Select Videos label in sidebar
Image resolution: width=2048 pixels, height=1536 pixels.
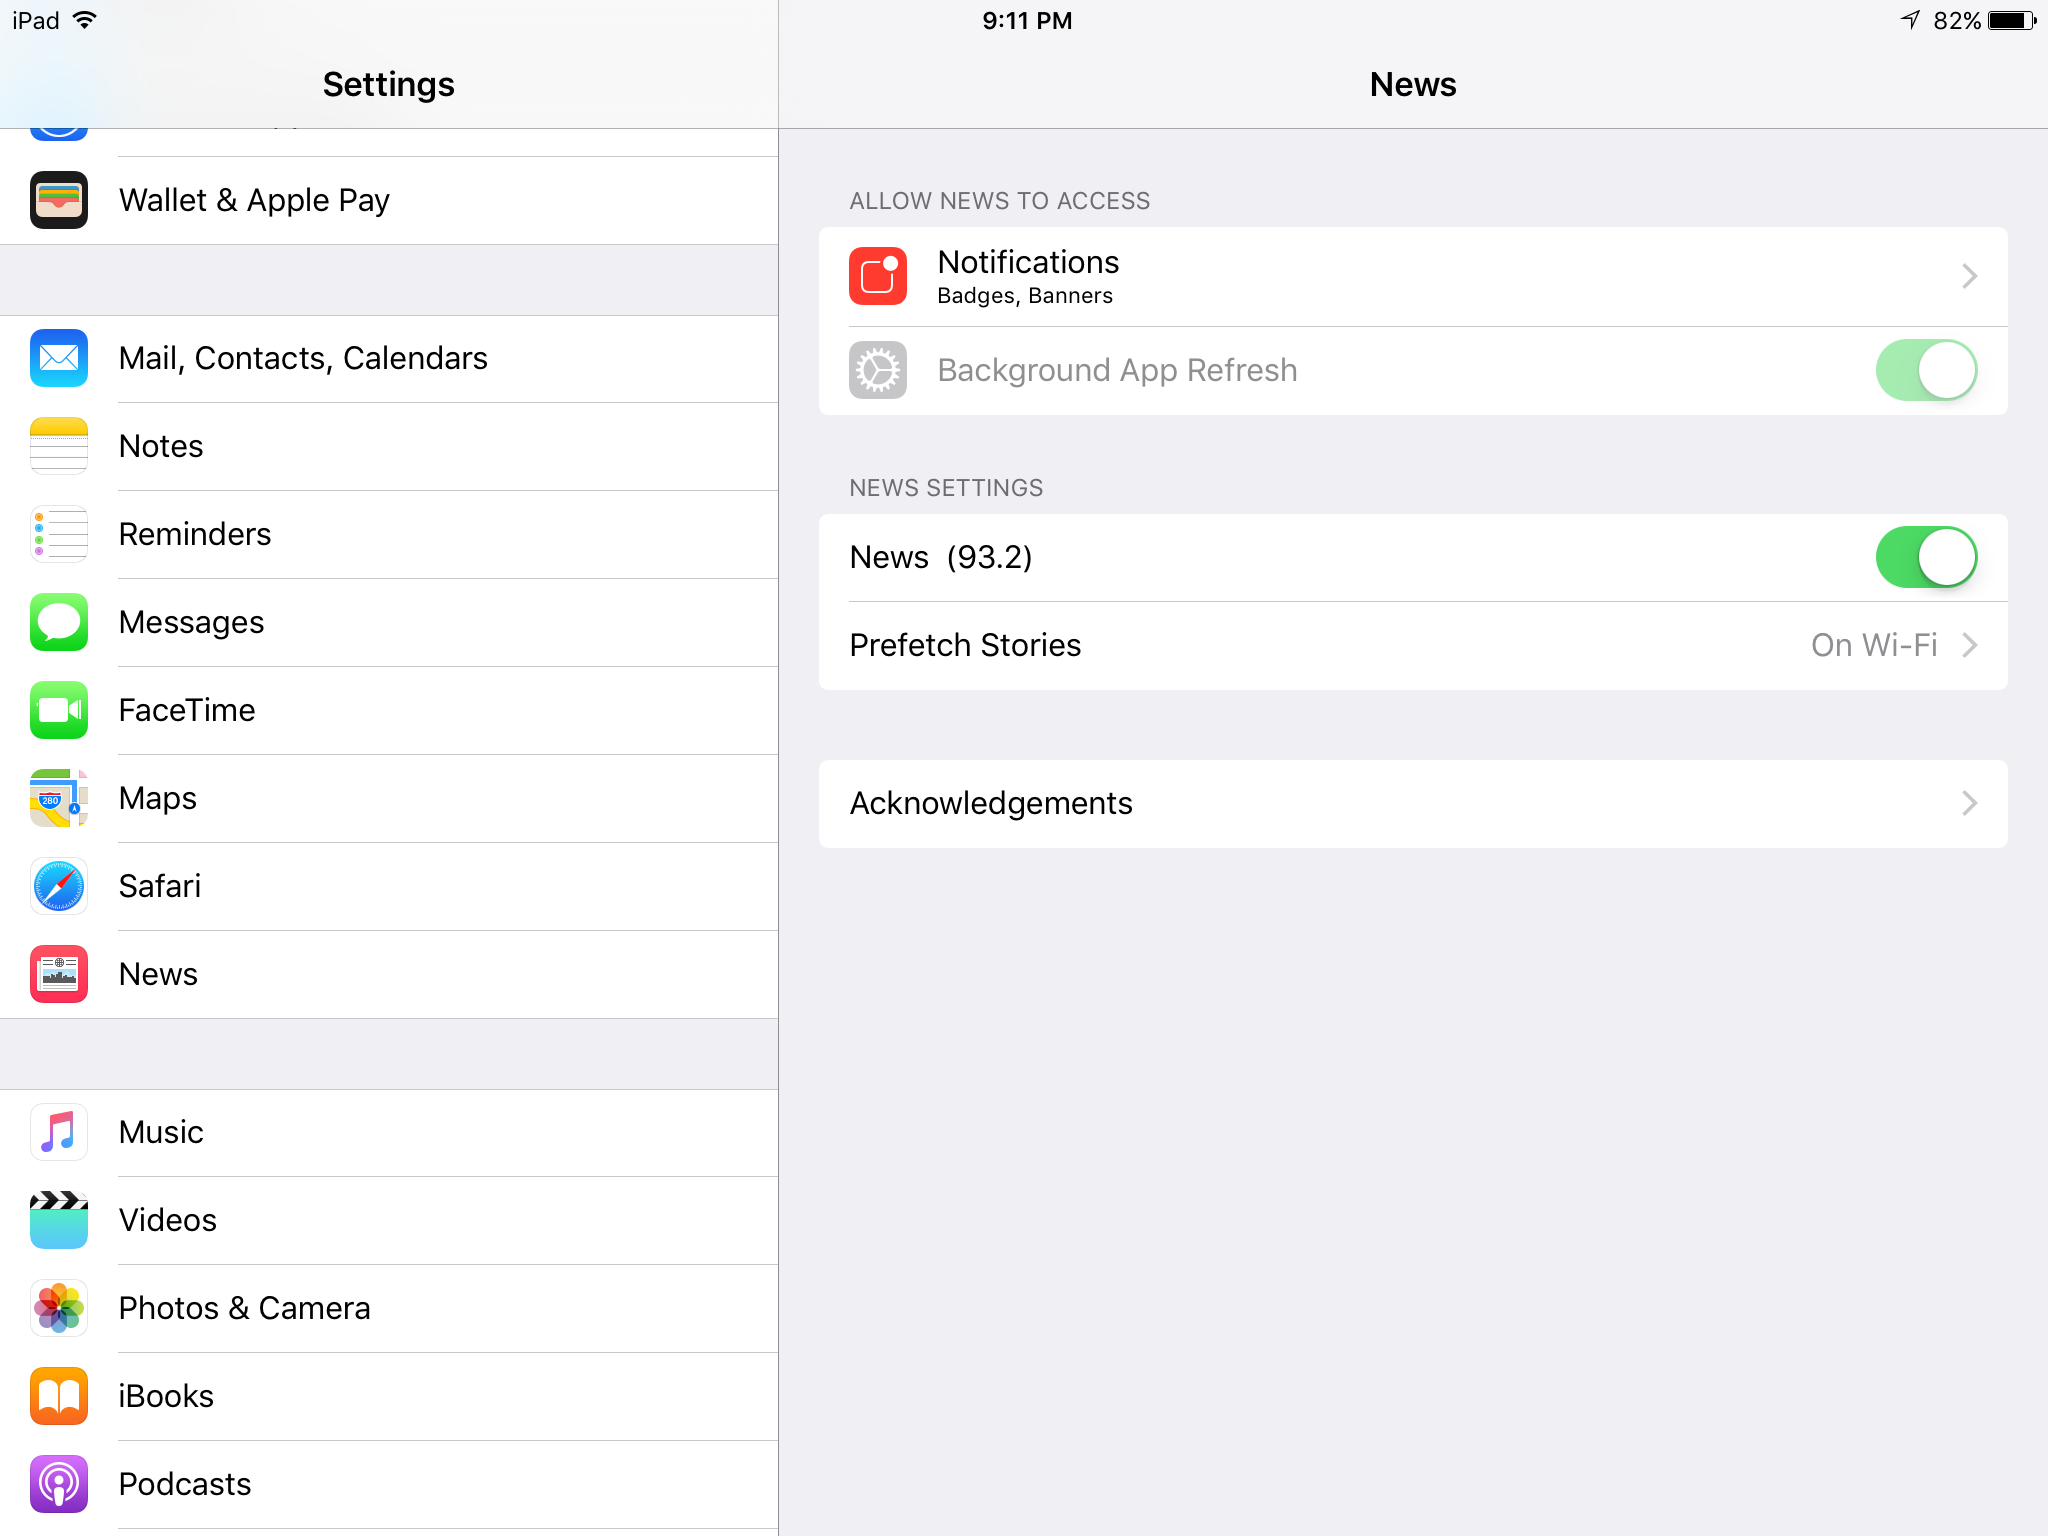(167, 1220)
